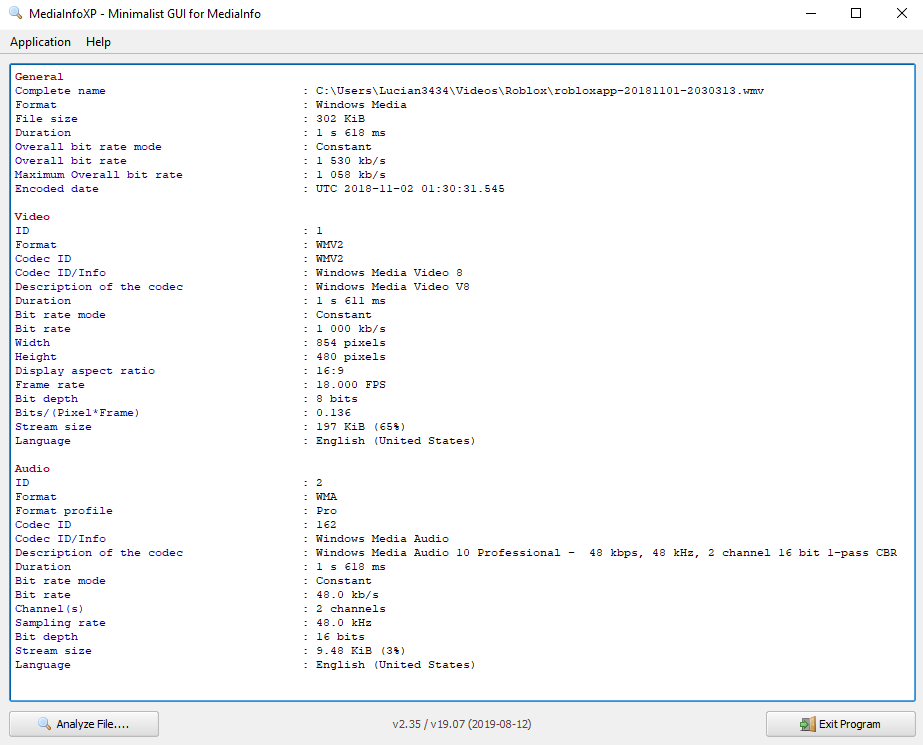The image size is (923, 745).
Task: Click the version text v2.35 / v19.07
Action: point(462,724)
